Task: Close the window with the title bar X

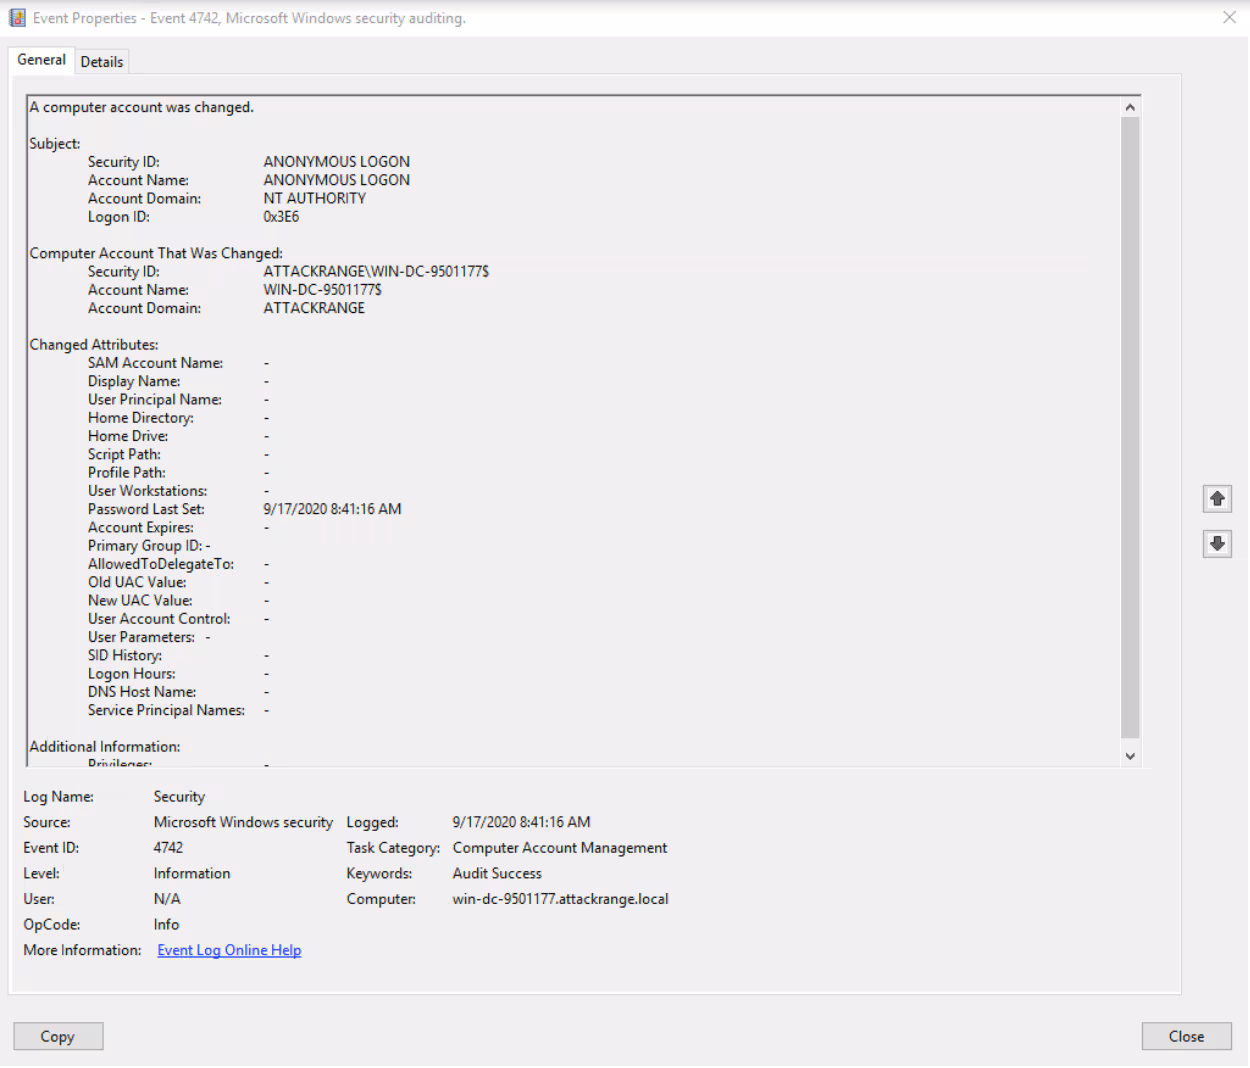Action: click(1229, 18)
